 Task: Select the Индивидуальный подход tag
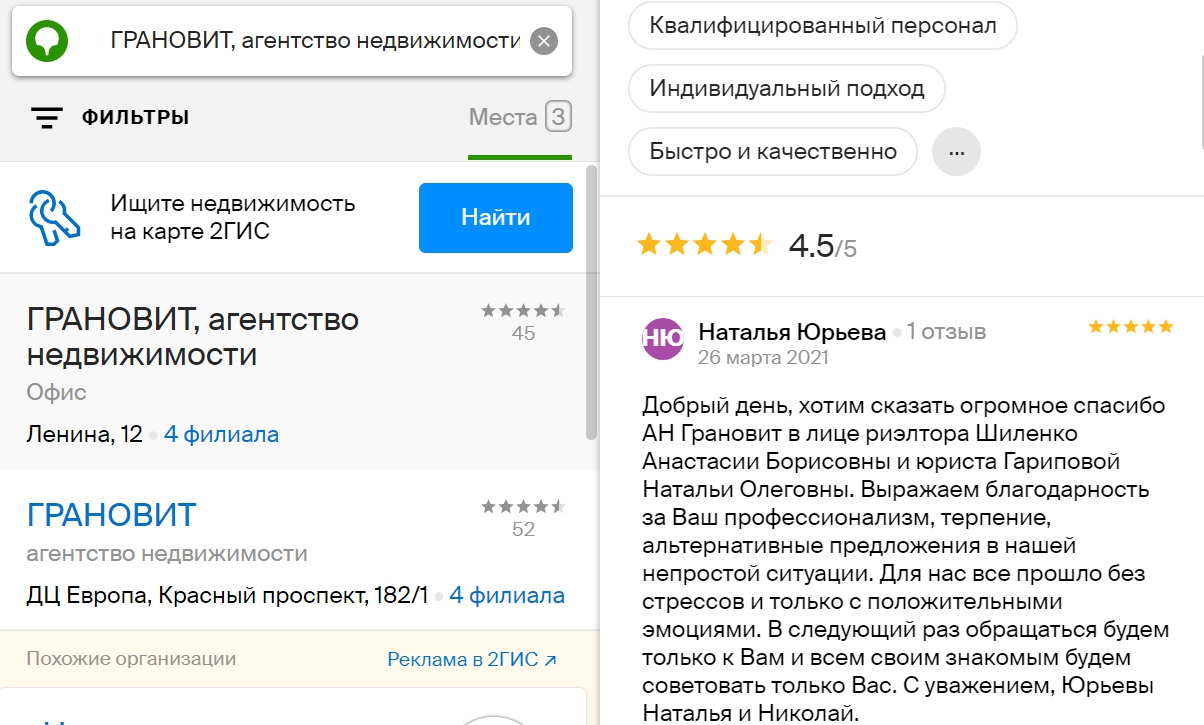pos(787,88)
